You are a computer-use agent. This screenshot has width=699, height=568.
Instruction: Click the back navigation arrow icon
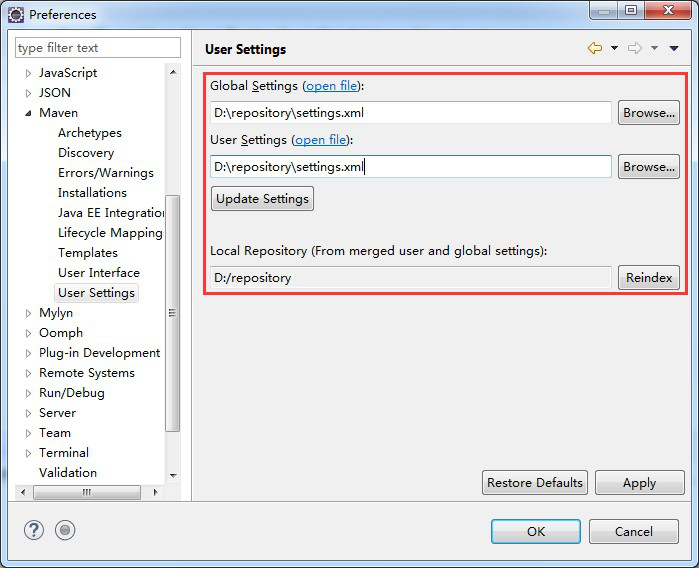point(595,48)
